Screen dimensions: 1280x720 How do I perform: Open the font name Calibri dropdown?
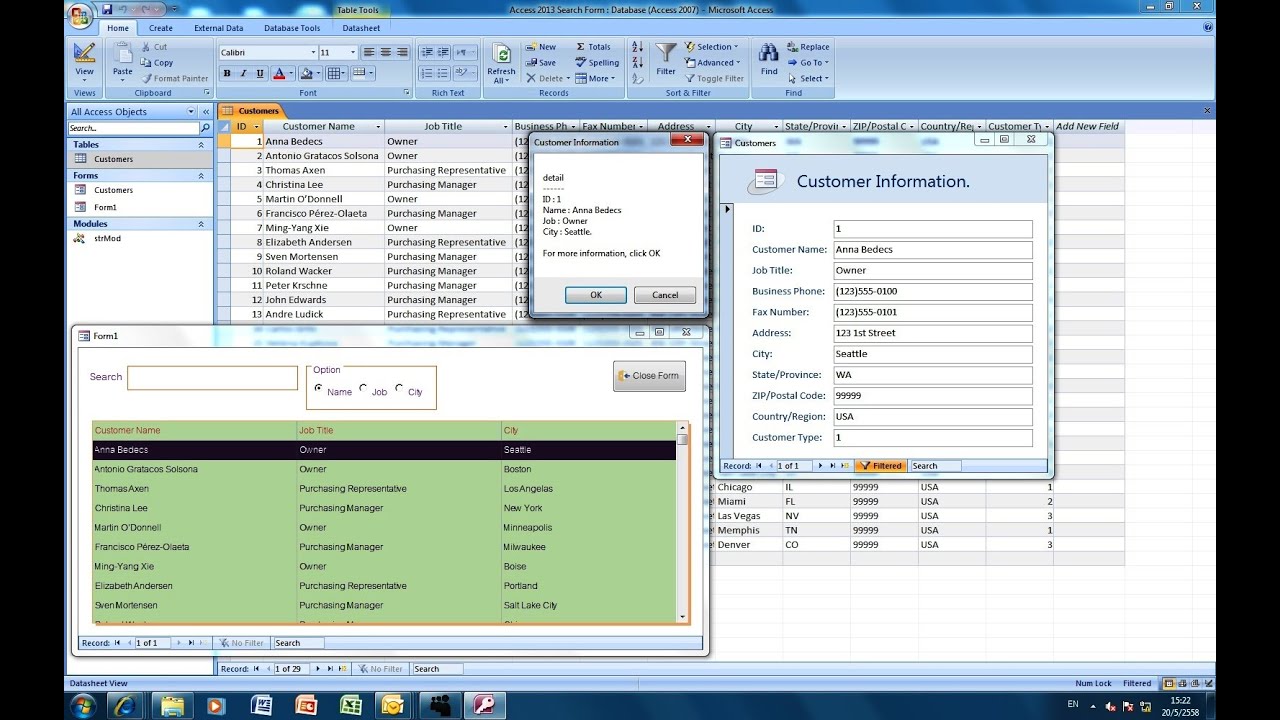[312, 52]
